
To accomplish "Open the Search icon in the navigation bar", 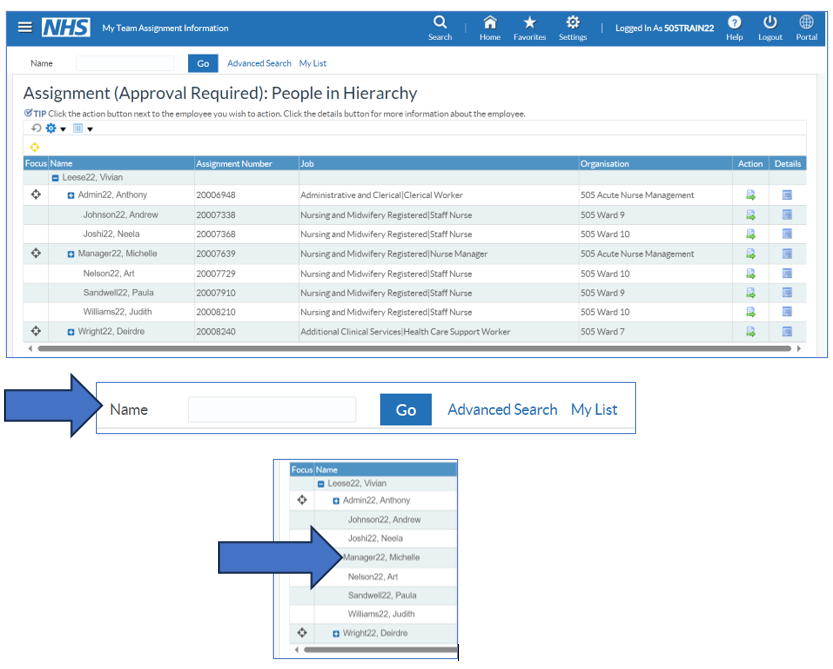I will (x=440, y=22).
